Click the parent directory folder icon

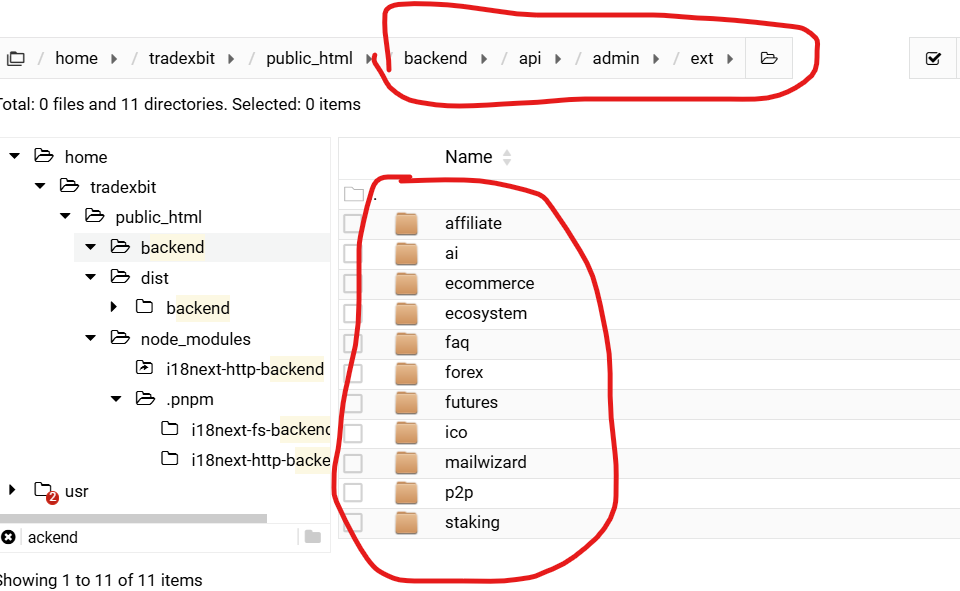coord(353,194)
